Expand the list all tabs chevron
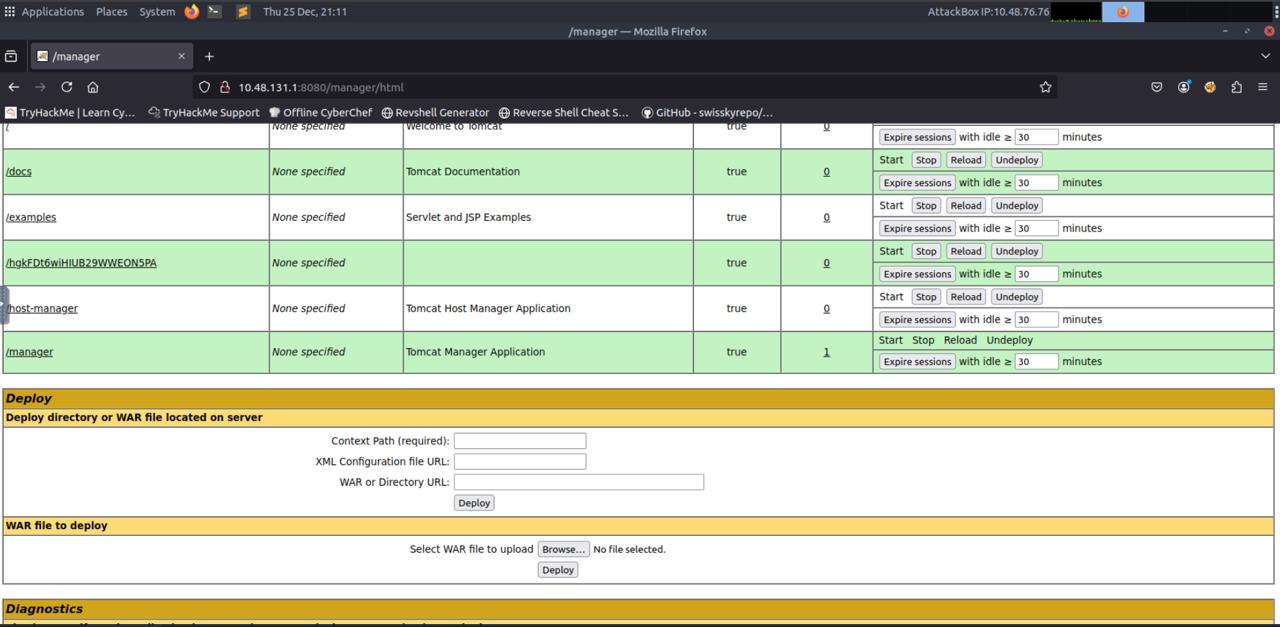This screenshot has width=1280, height=627. coord(1265,56)
